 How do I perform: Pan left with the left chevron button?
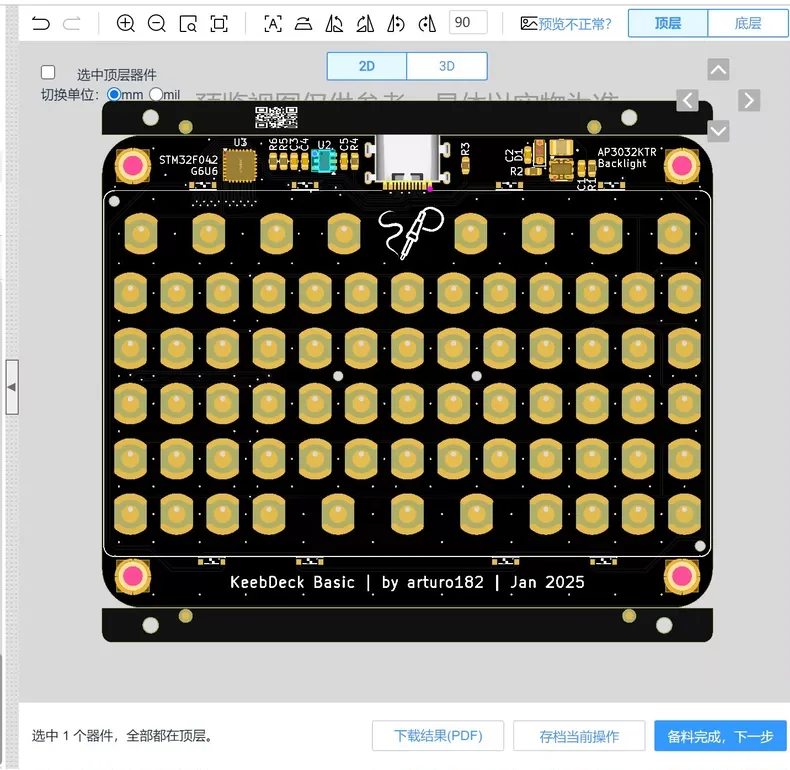click(687, 100)
